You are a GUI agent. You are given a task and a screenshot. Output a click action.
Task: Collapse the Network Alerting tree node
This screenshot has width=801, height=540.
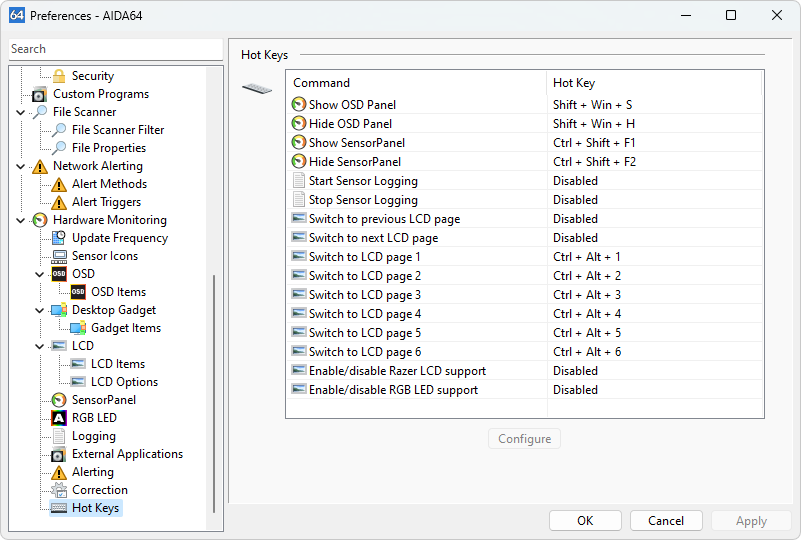point(21,166)
